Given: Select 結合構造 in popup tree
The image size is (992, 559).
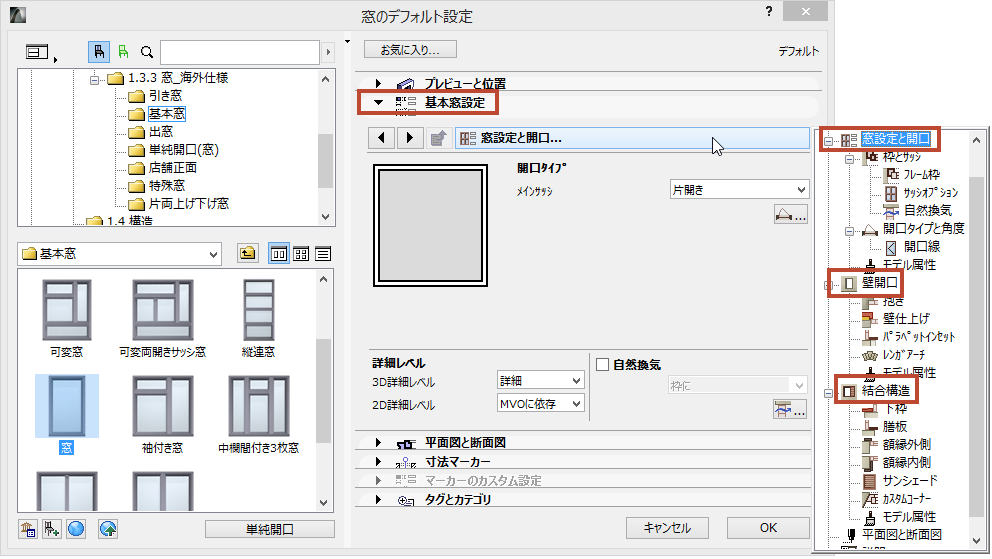Looking at the screenshot, I should tap(886, 391).
